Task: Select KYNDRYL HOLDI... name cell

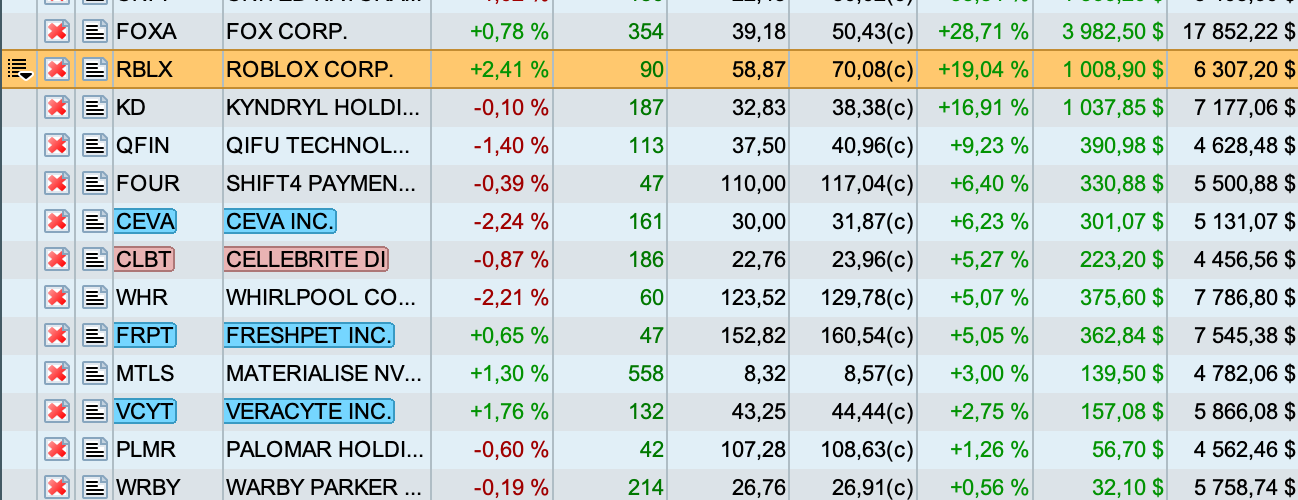Action: pyautogui.click(x=326, y=108)
